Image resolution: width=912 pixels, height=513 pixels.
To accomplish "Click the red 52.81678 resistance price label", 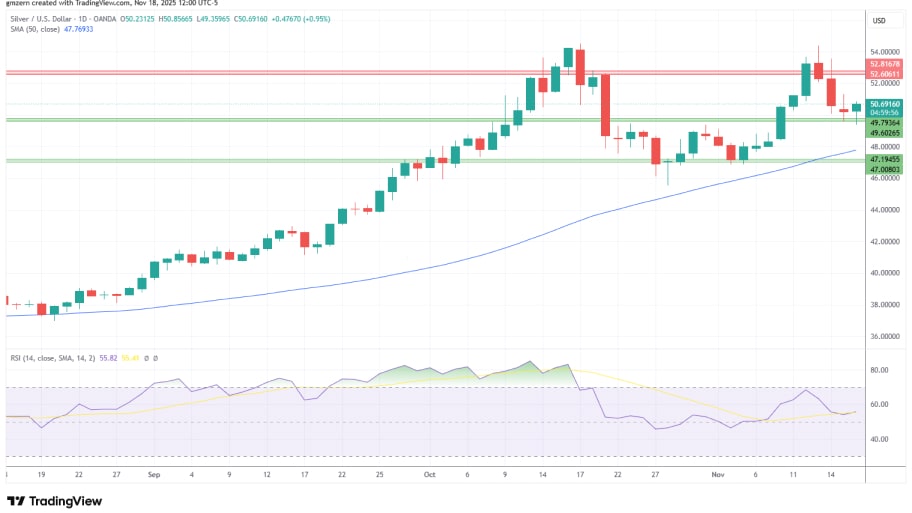I will (x=885, y=64).
